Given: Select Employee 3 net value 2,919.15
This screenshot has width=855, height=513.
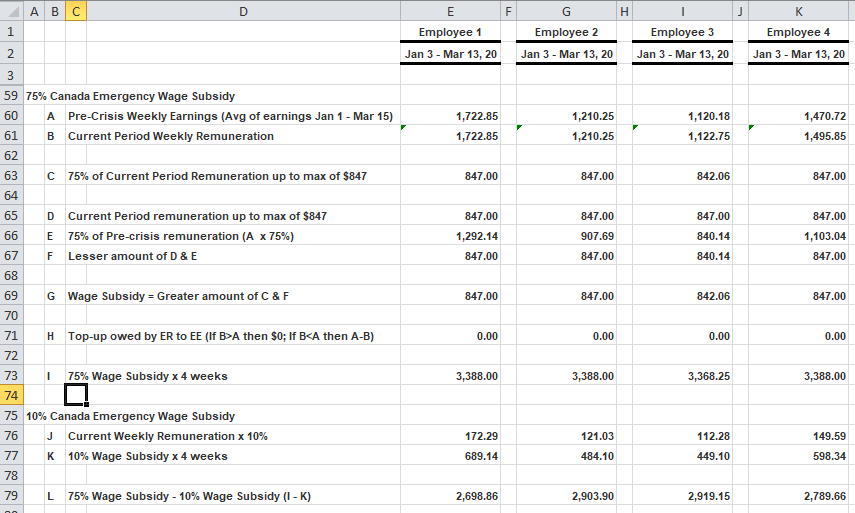Looking at the screenshot, I should [682, 496].
